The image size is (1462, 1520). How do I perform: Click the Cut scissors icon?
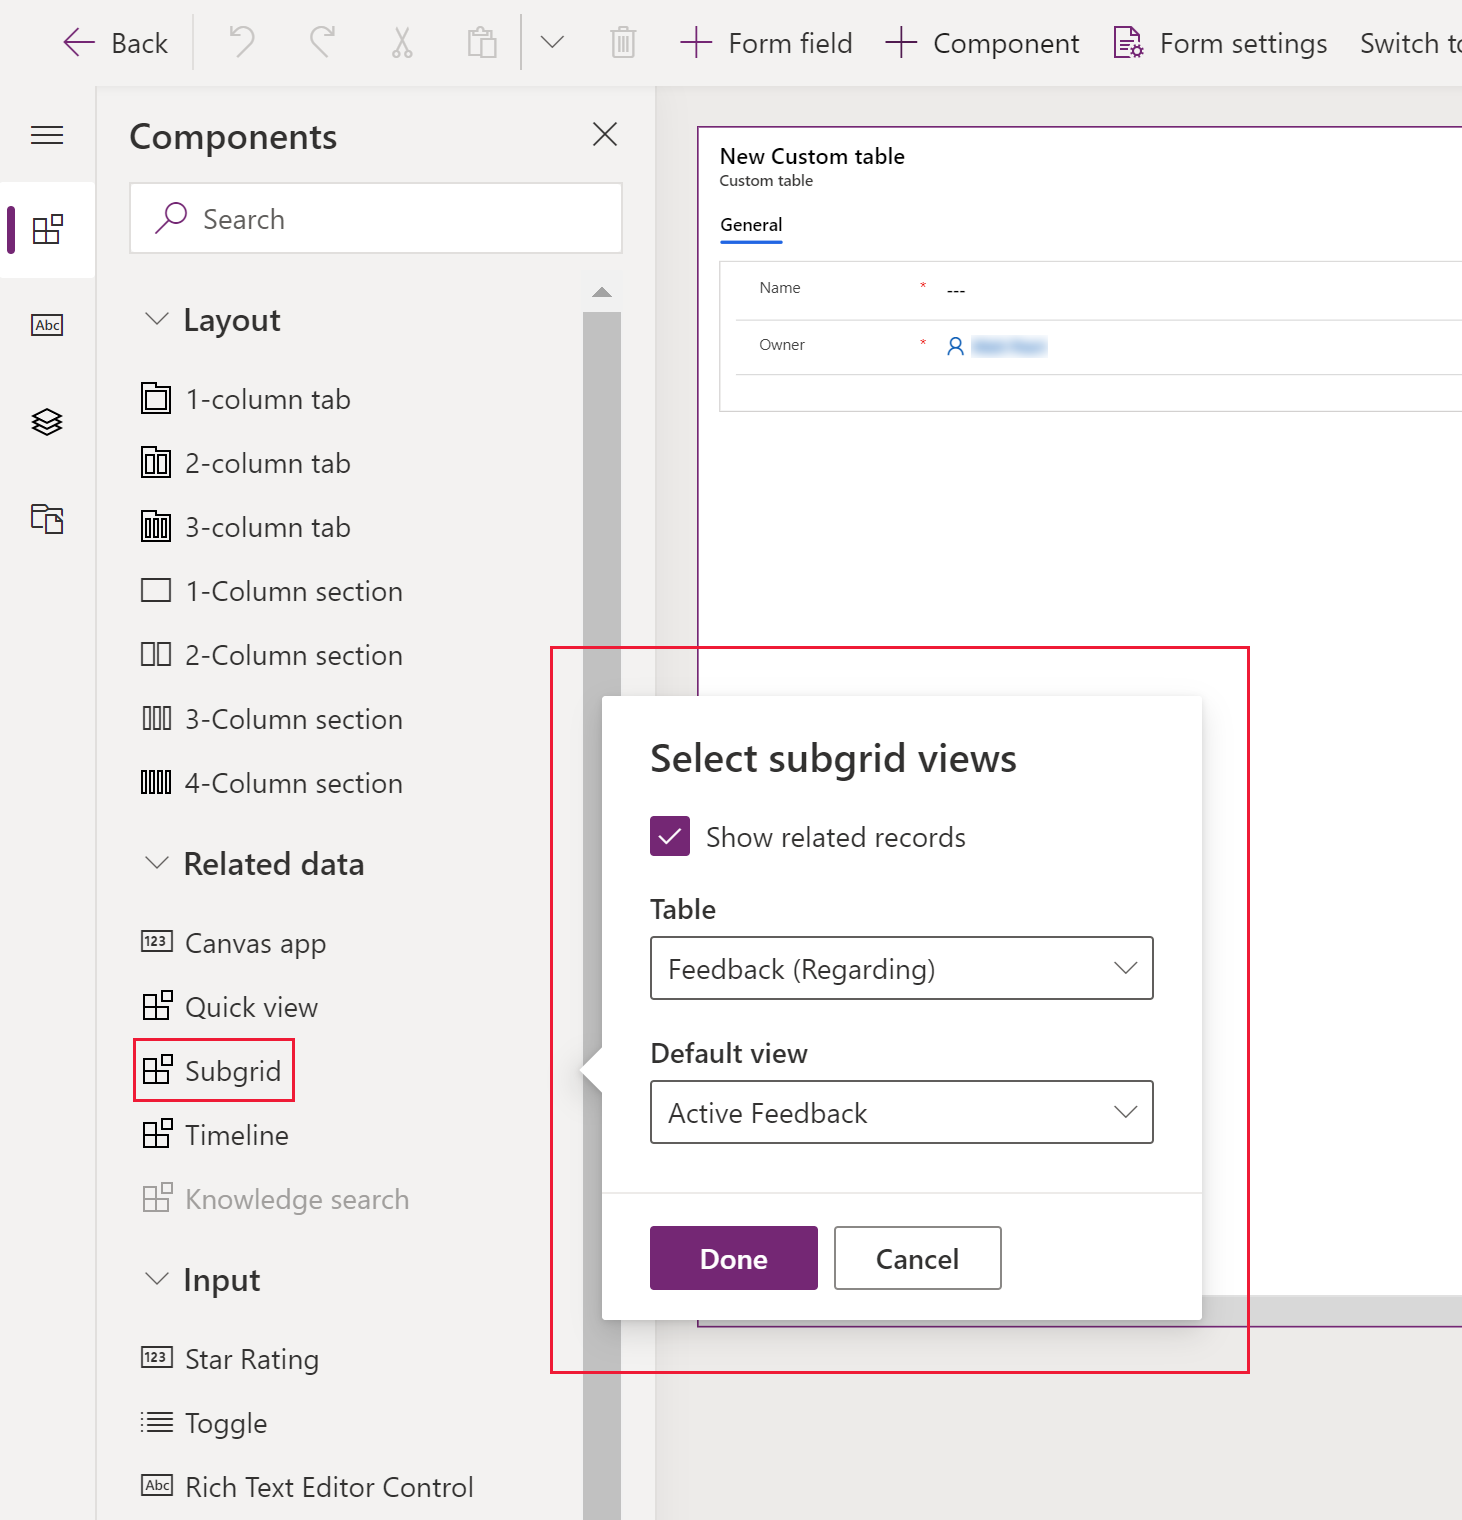click(x=401, y=42)
